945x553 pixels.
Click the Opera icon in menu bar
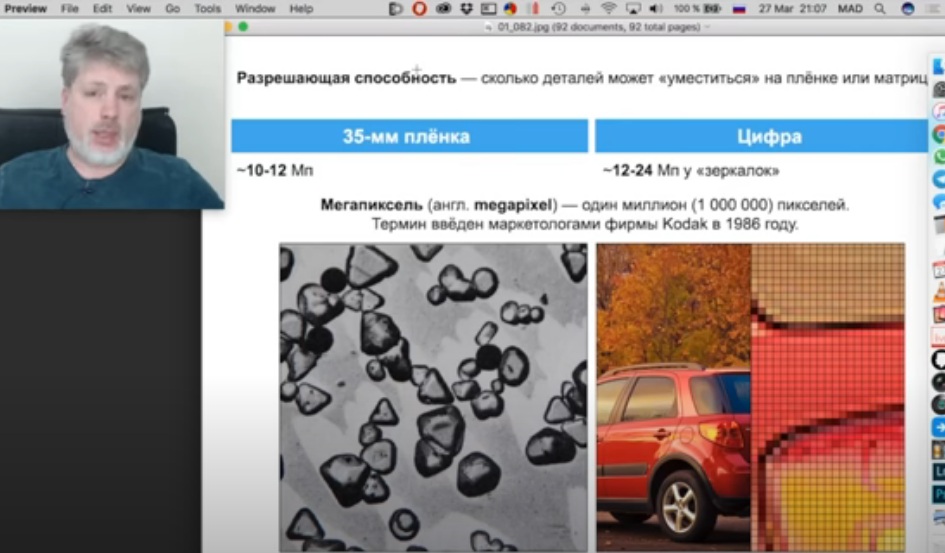point(419,8)
